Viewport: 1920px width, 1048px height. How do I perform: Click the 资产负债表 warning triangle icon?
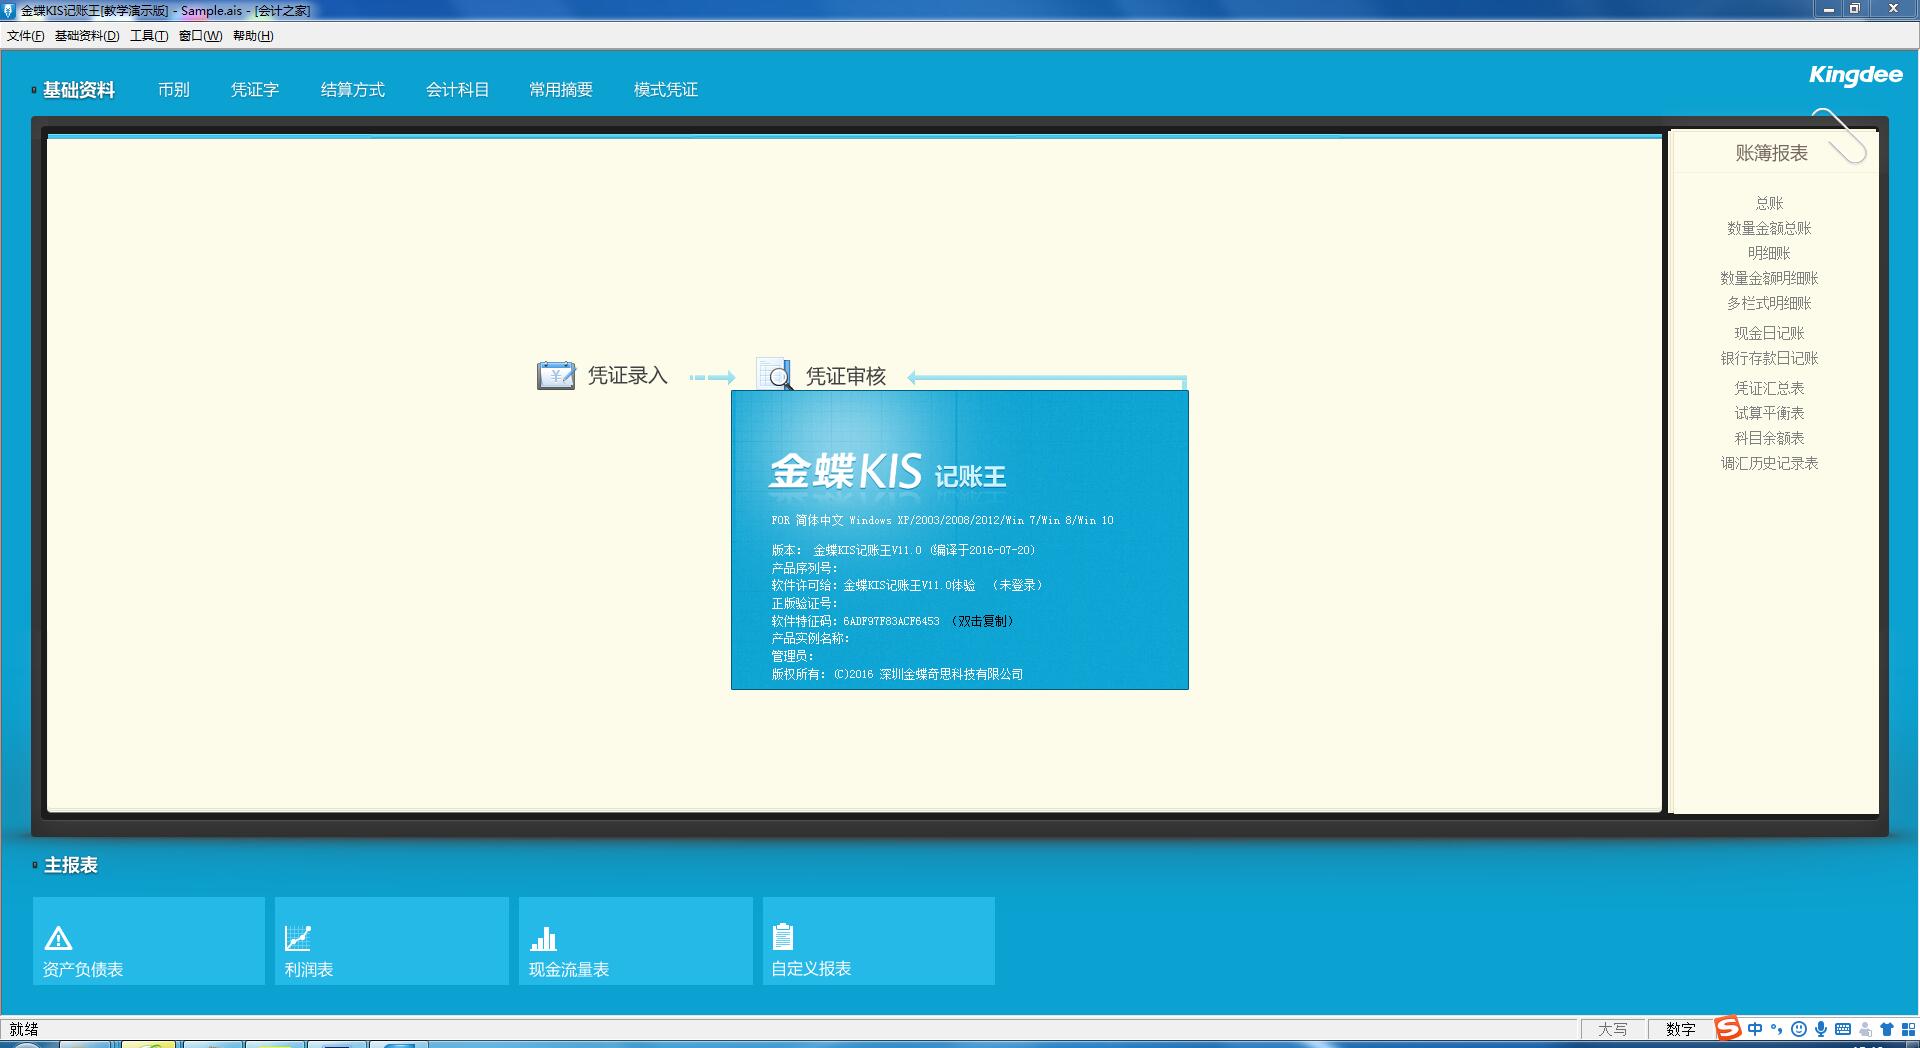[x=58, y=938]
